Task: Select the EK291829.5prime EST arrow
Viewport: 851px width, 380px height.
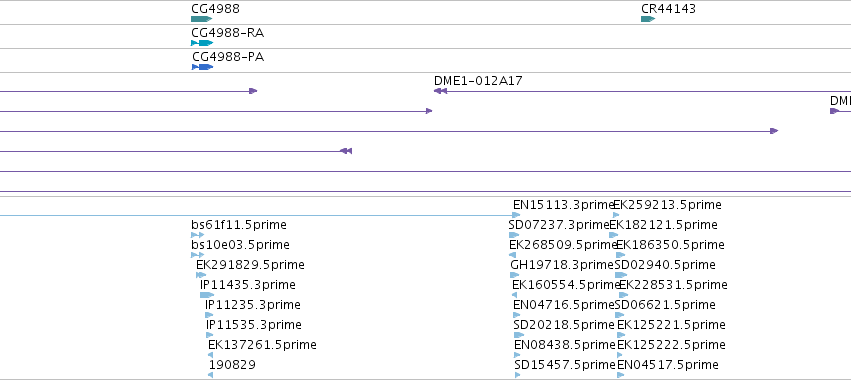Action: (201, 275)
